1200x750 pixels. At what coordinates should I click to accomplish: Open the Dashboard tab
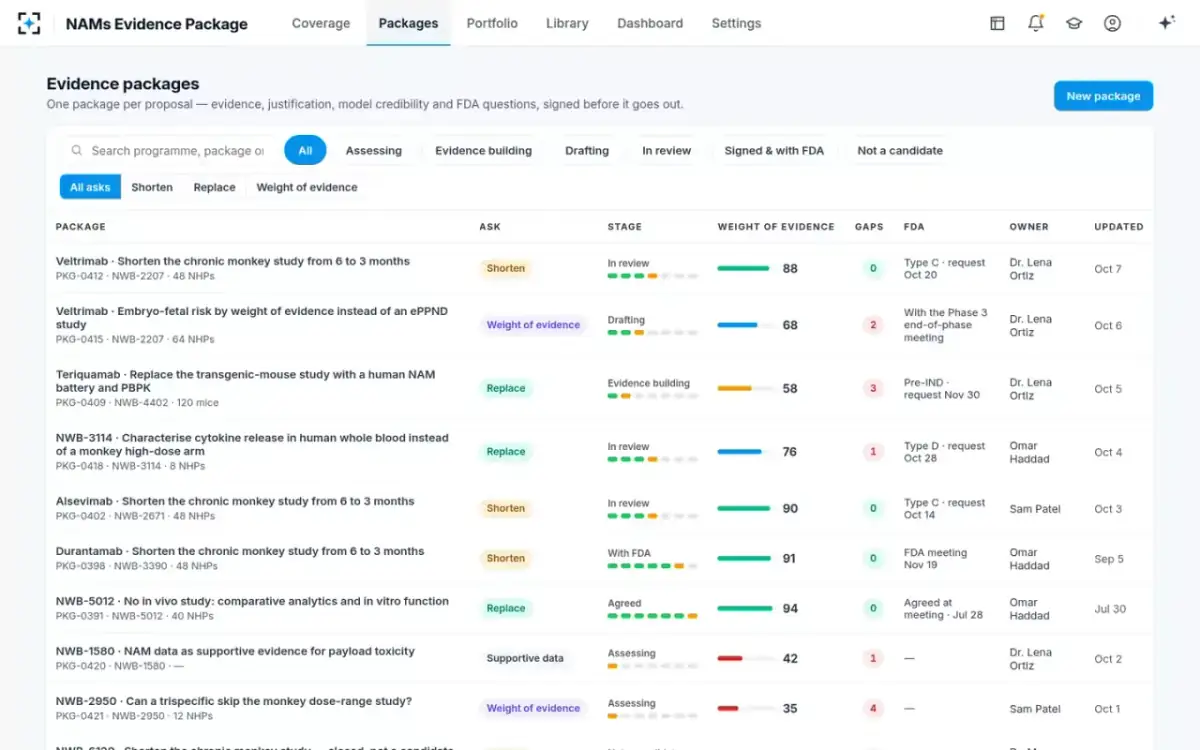pos(650,23)
